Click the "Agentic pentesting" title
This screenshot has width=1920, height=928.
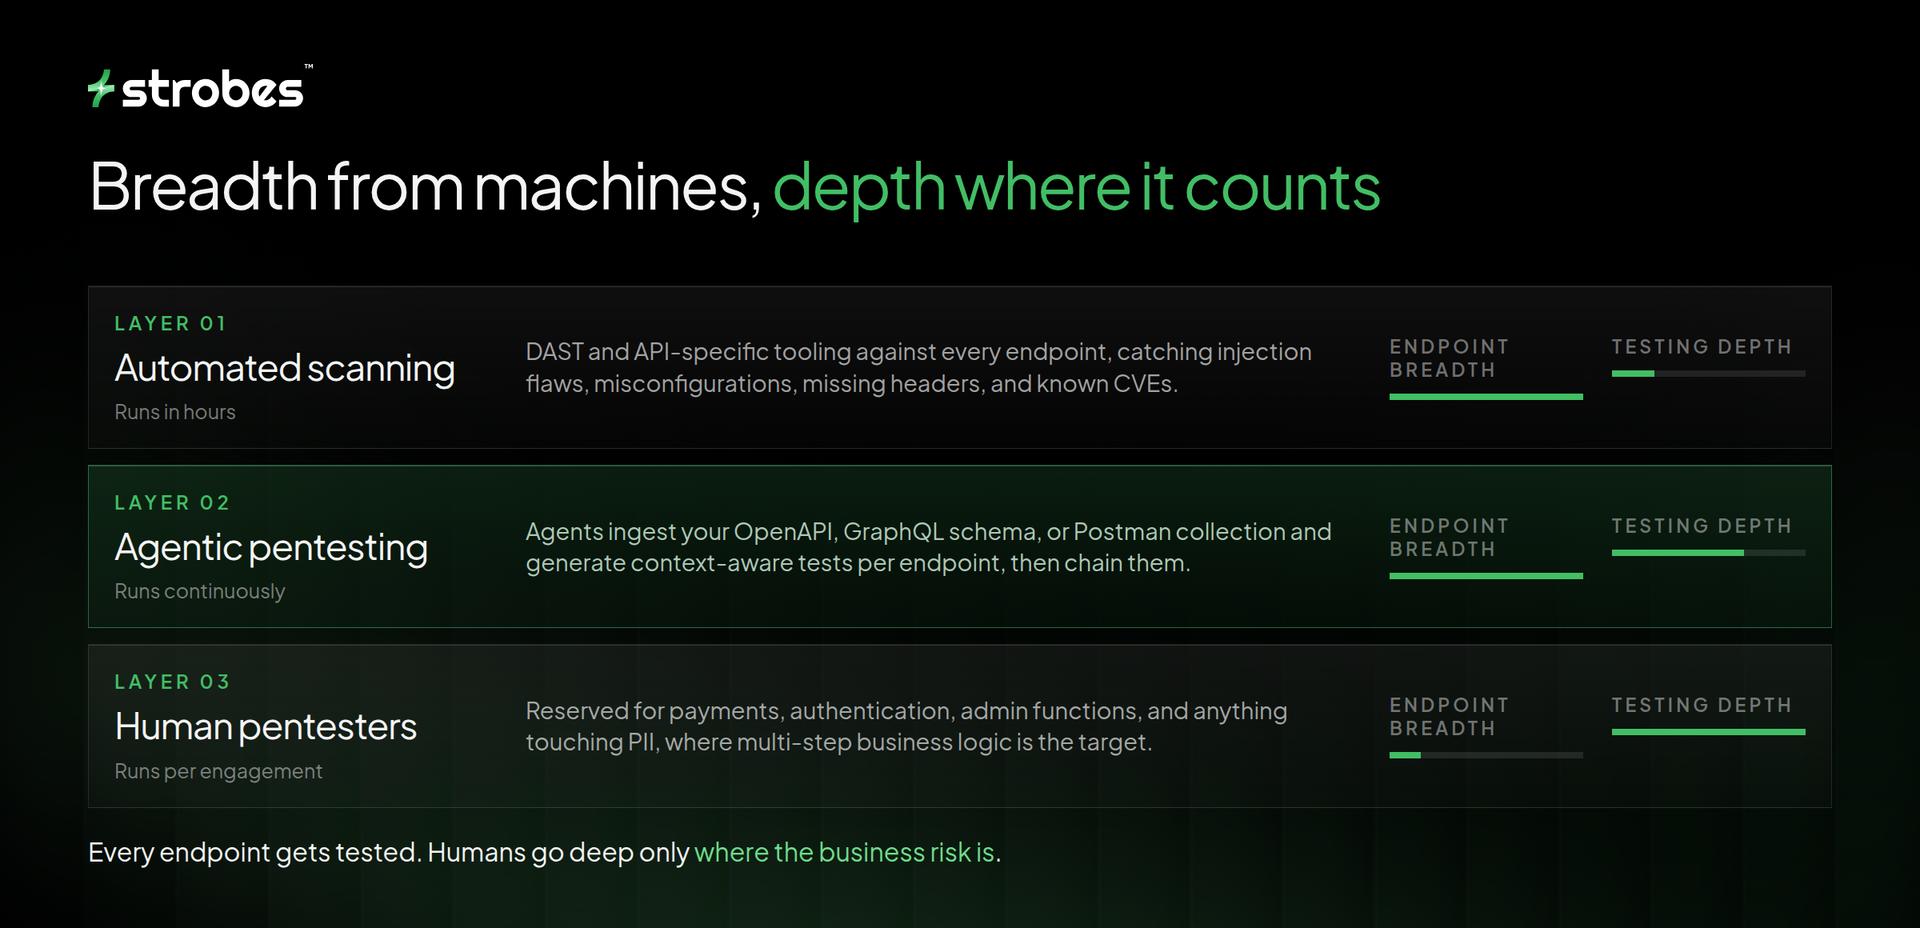(271, 547)
